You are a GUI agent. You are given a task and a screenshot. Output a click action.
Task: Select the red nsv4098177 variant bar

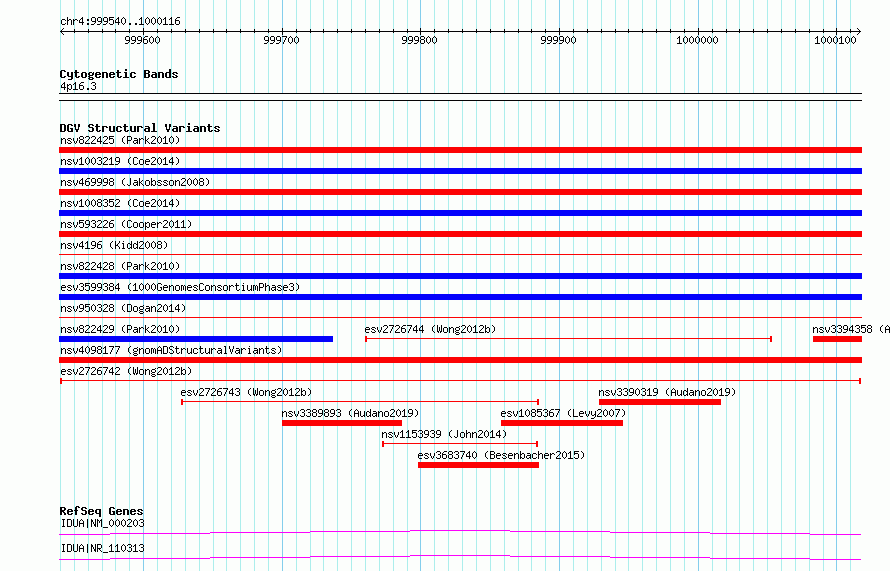tap(460, 360)
